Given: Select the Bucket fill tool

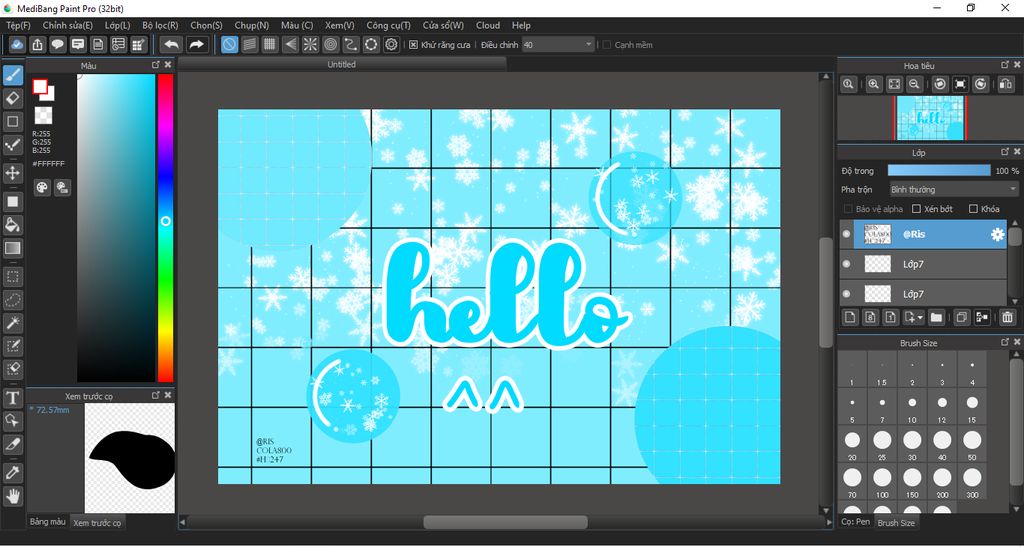Looking at the screenshot, I should point(12,225).
